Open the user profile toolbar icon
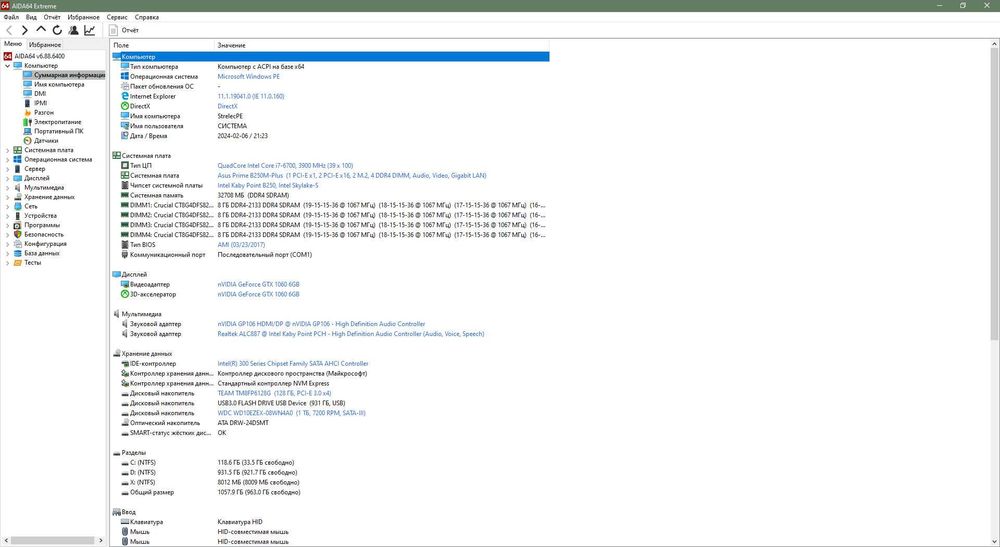 coord(73,30)
